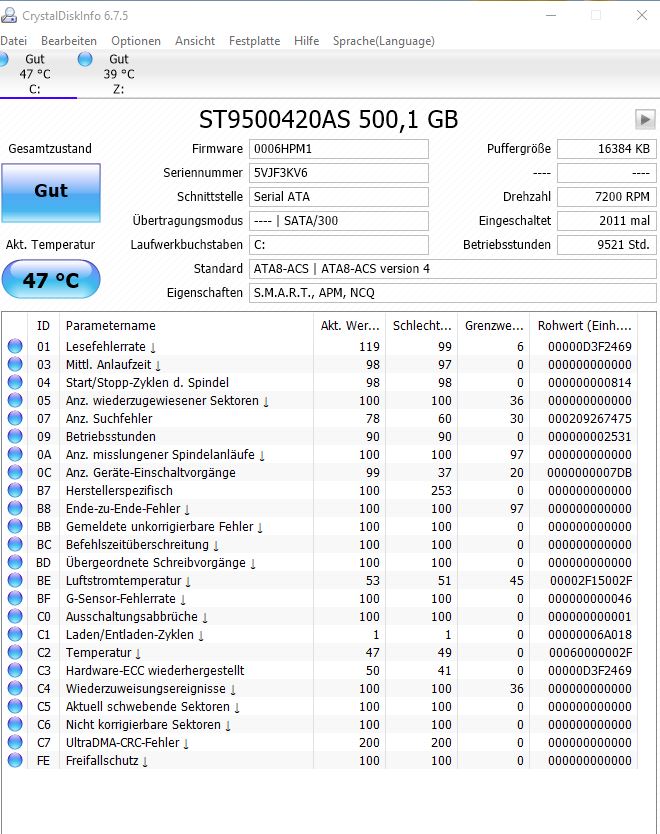
Task: Click status orb for C2 Temperatur row
Action: [x=15, y=652]
